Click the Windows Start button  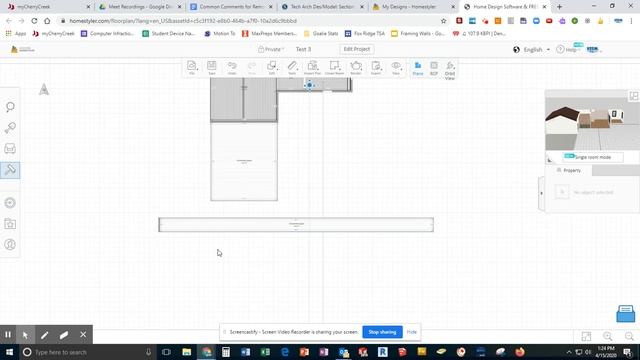9,352
